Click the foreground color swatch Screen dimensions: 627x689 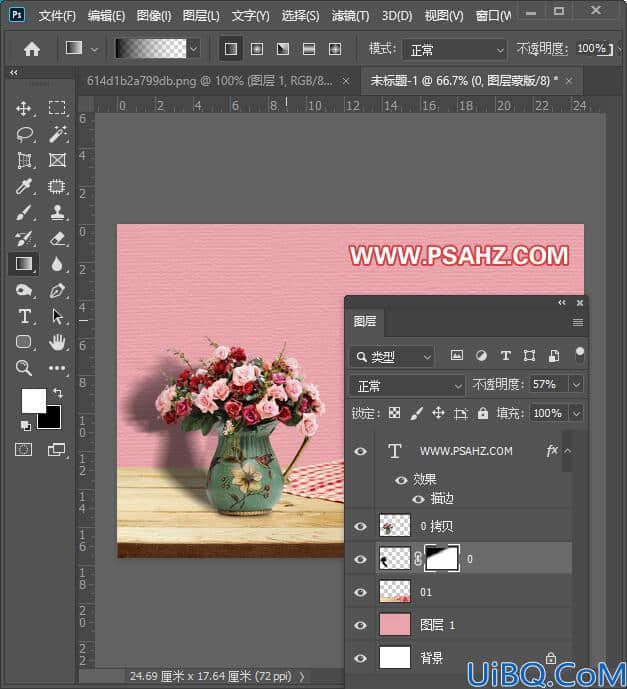33,400
